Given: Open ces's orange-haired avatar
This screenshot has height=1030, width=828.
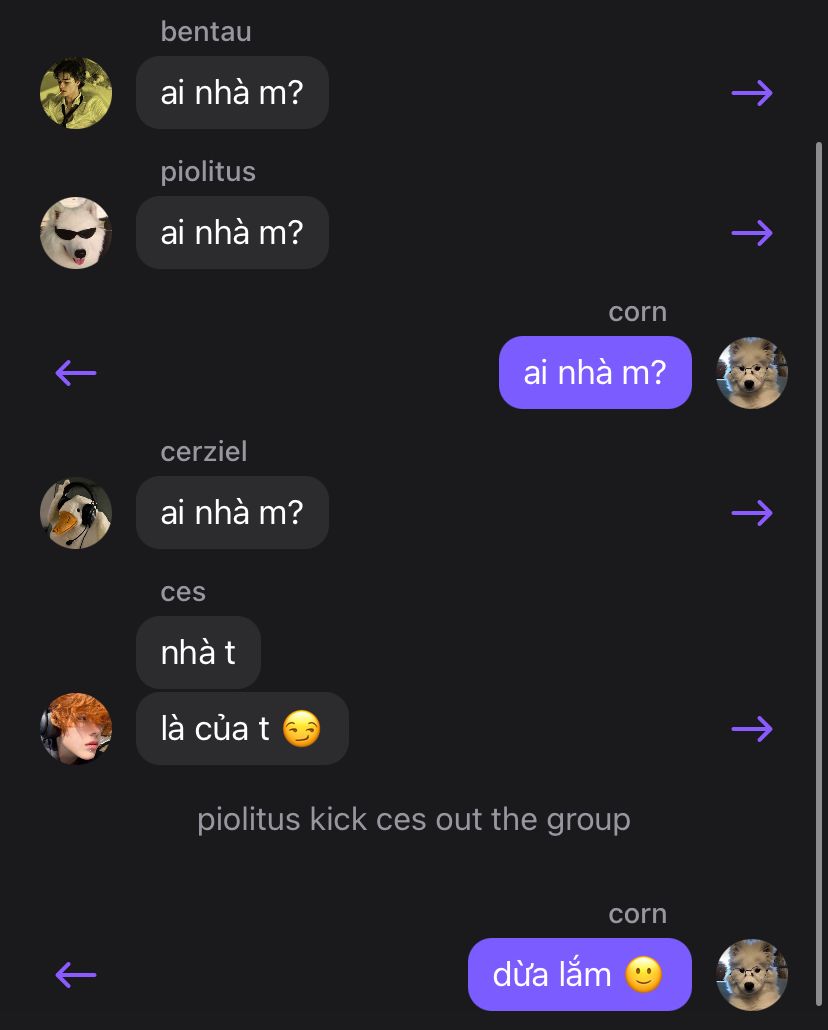Looking at the screenshot, I should 76,729.
